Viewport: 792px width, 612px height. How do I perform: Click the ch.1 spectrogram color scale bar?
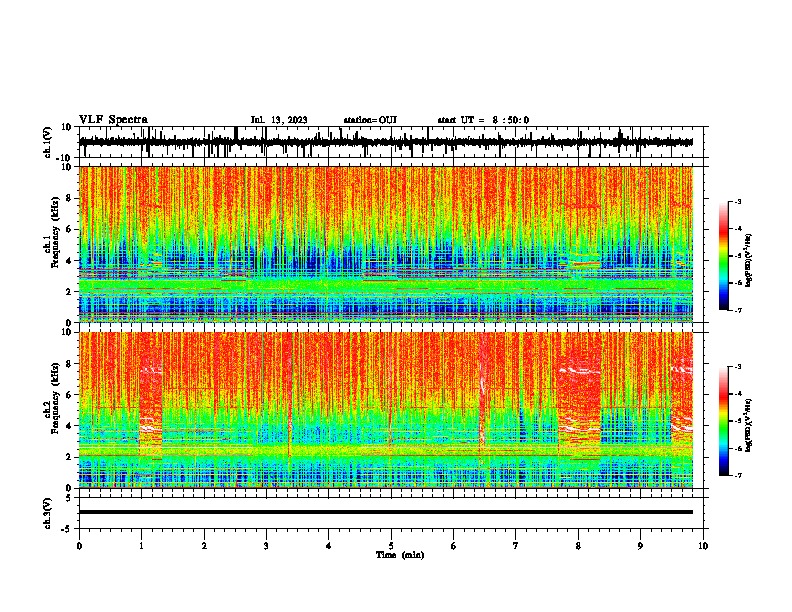click(x=723, y=255)
